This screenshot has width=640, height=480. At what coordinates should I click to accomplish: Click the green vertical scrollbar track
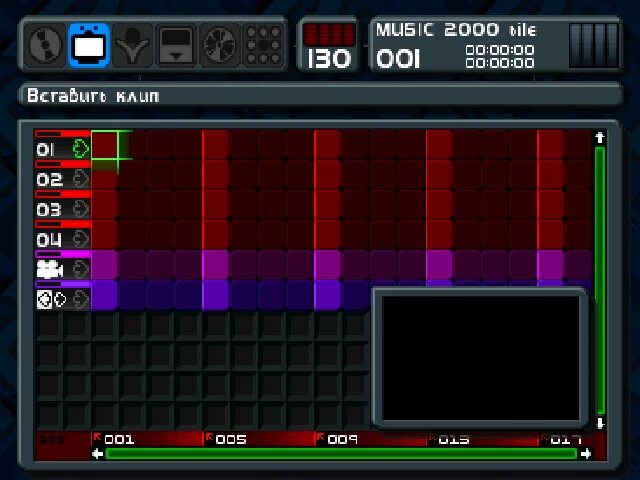600,281
